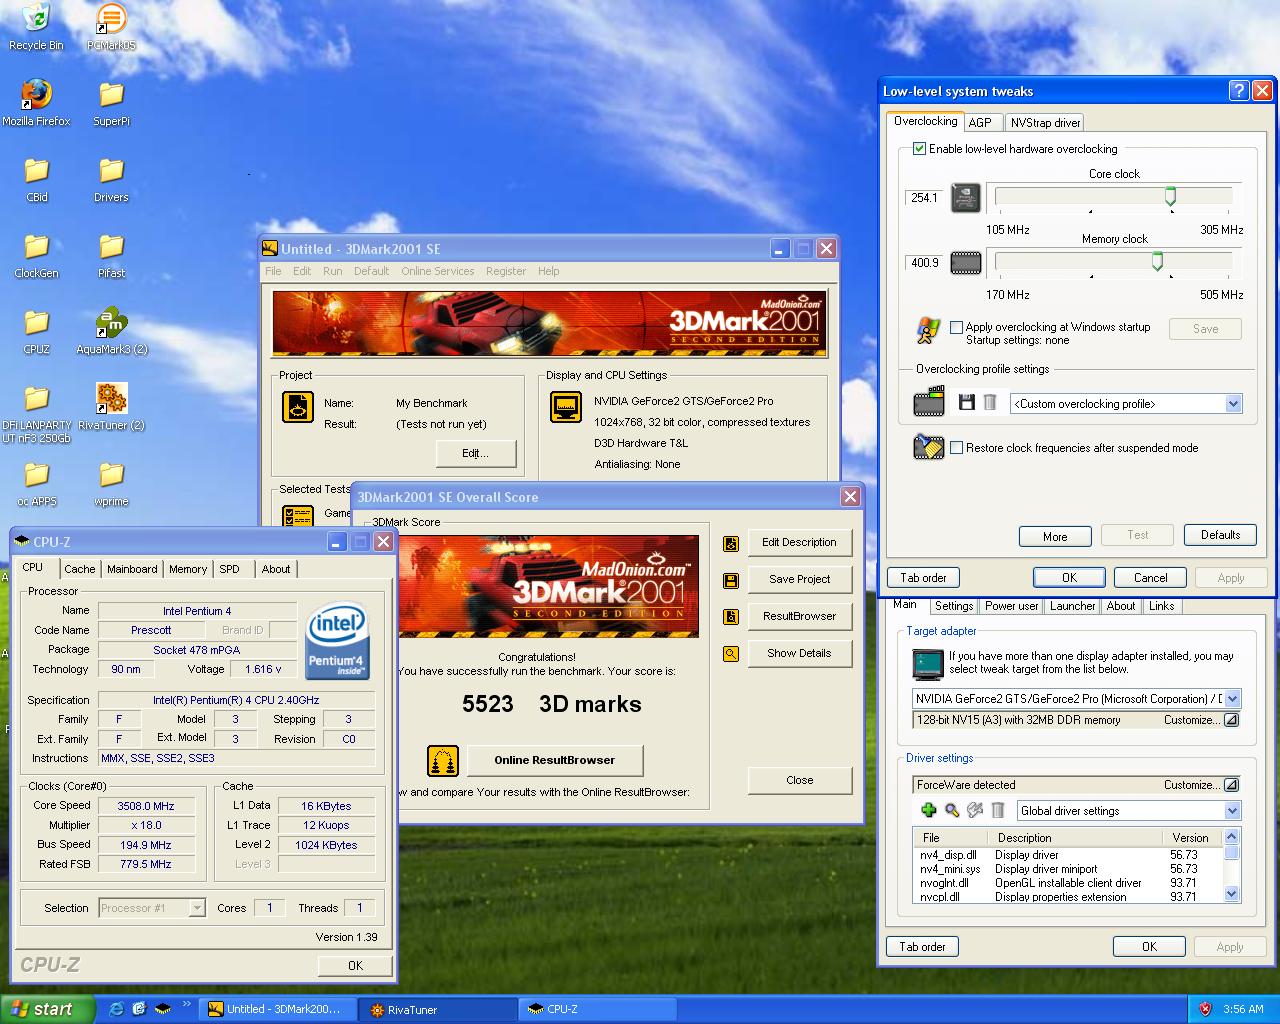The image size is (1280, 1024).
Task: Check Apply overclocking at Windows startup
Action: click(957, 327)
